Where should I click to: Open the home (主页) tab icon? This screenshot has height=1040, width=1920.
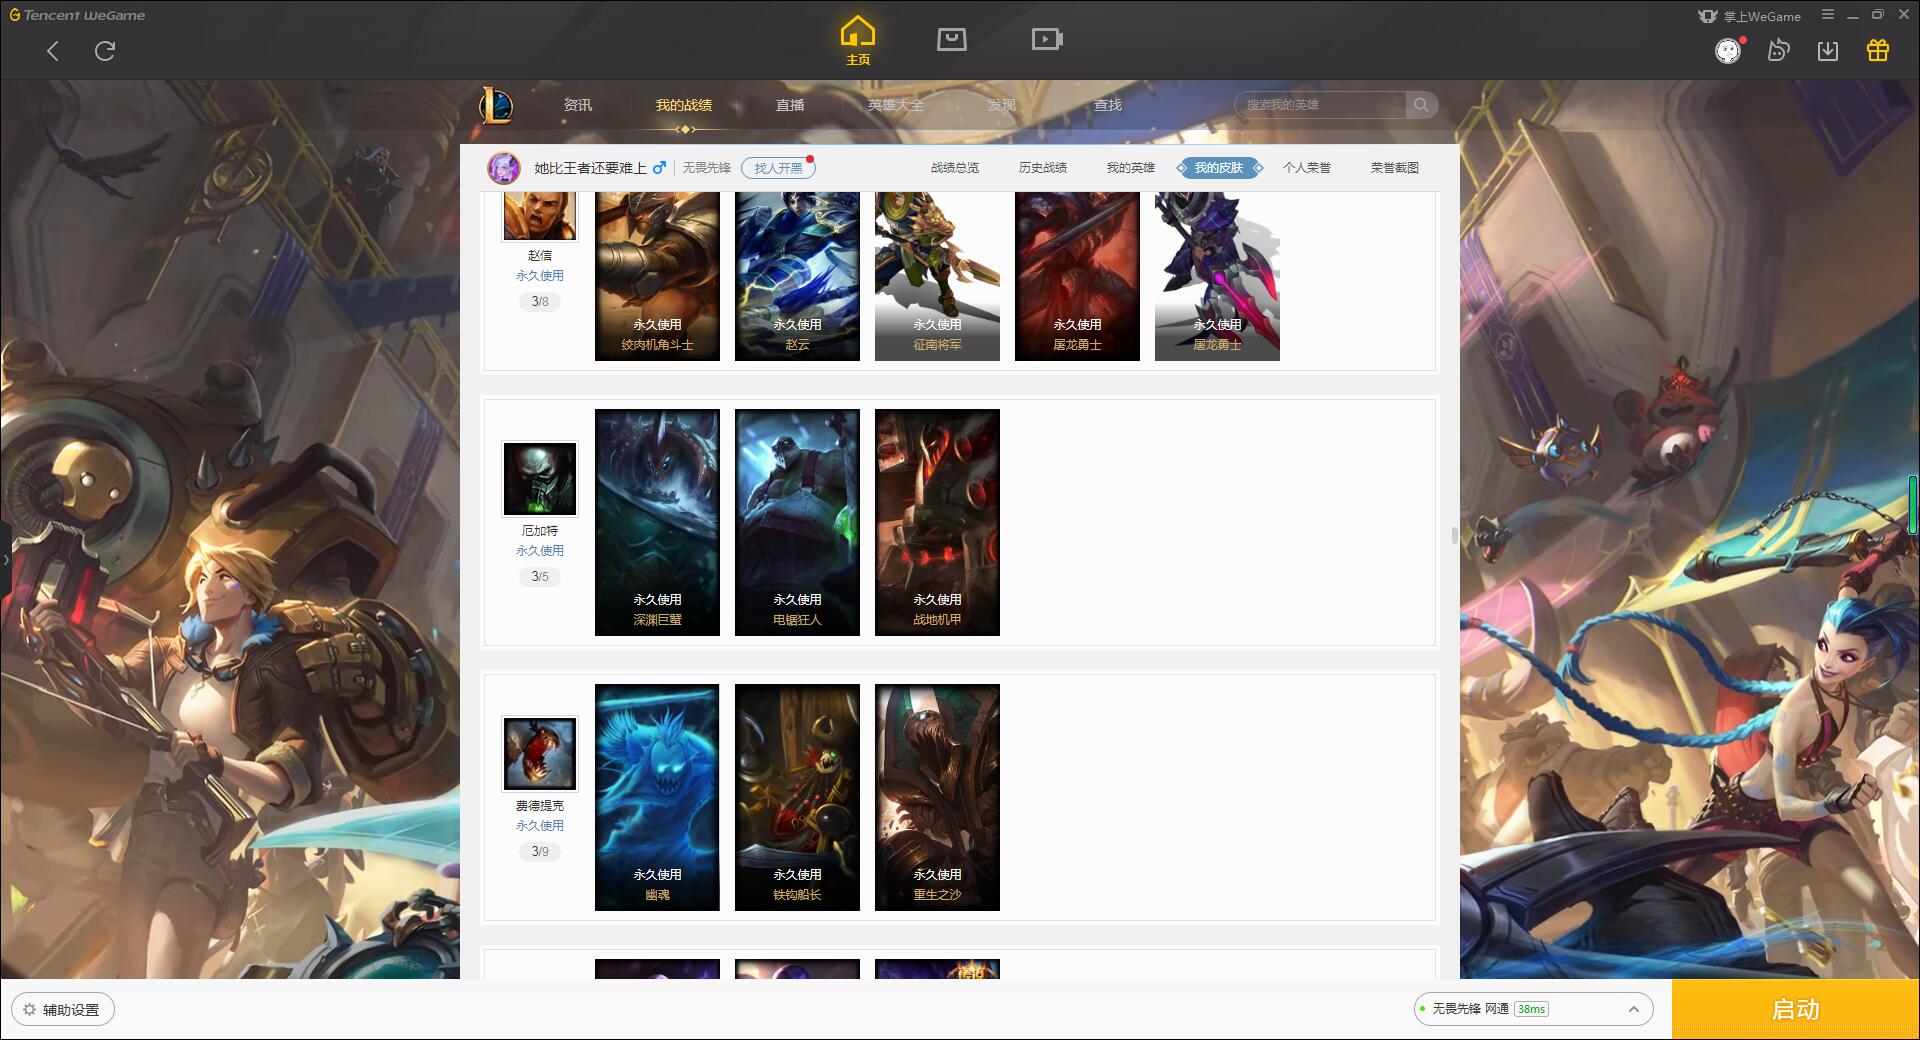click(858, 40)
